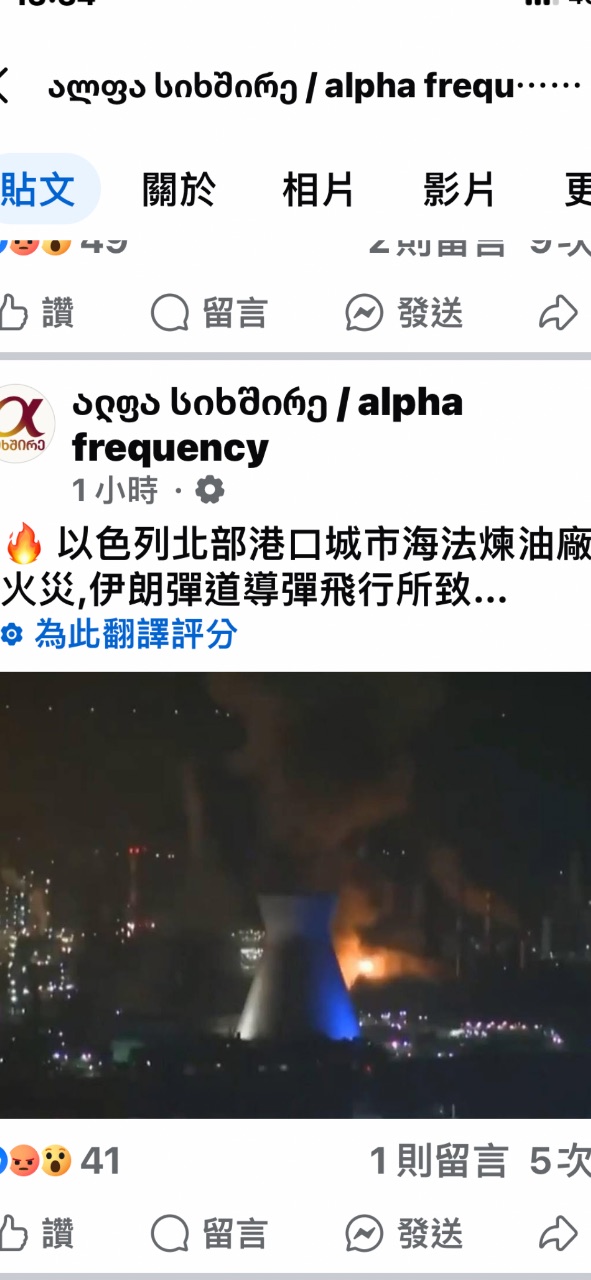
Task: View reactions count 41 on refinery post
Action: (x=60, y=1161)
